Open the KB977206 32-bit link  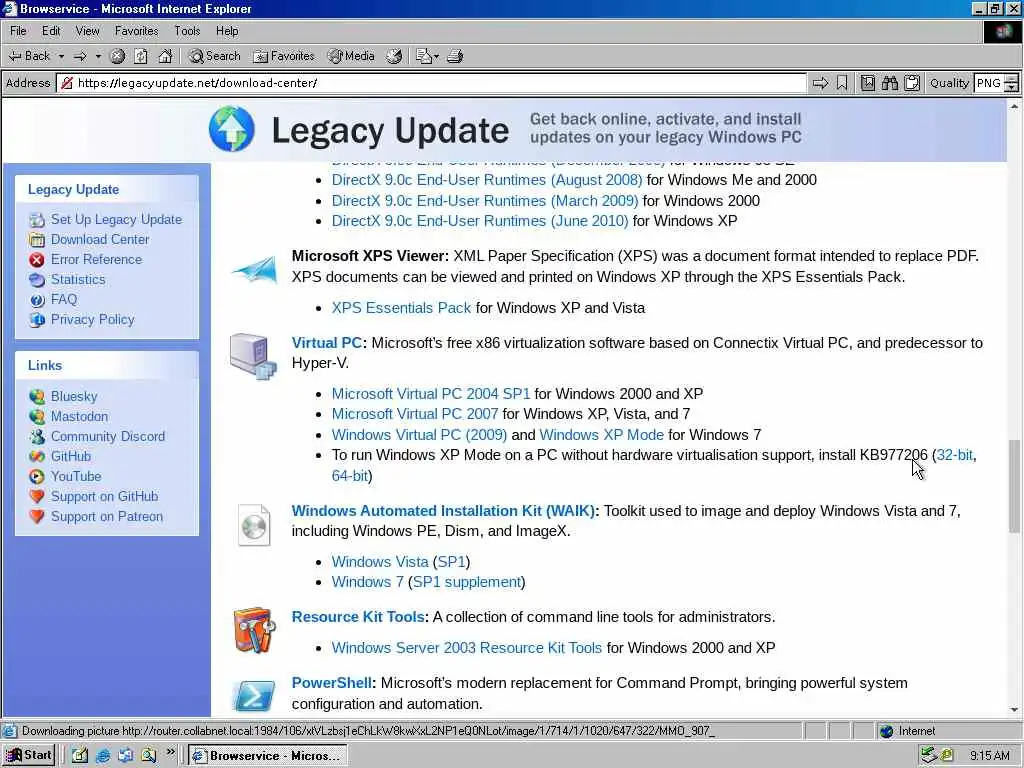[x=955, y=455]
